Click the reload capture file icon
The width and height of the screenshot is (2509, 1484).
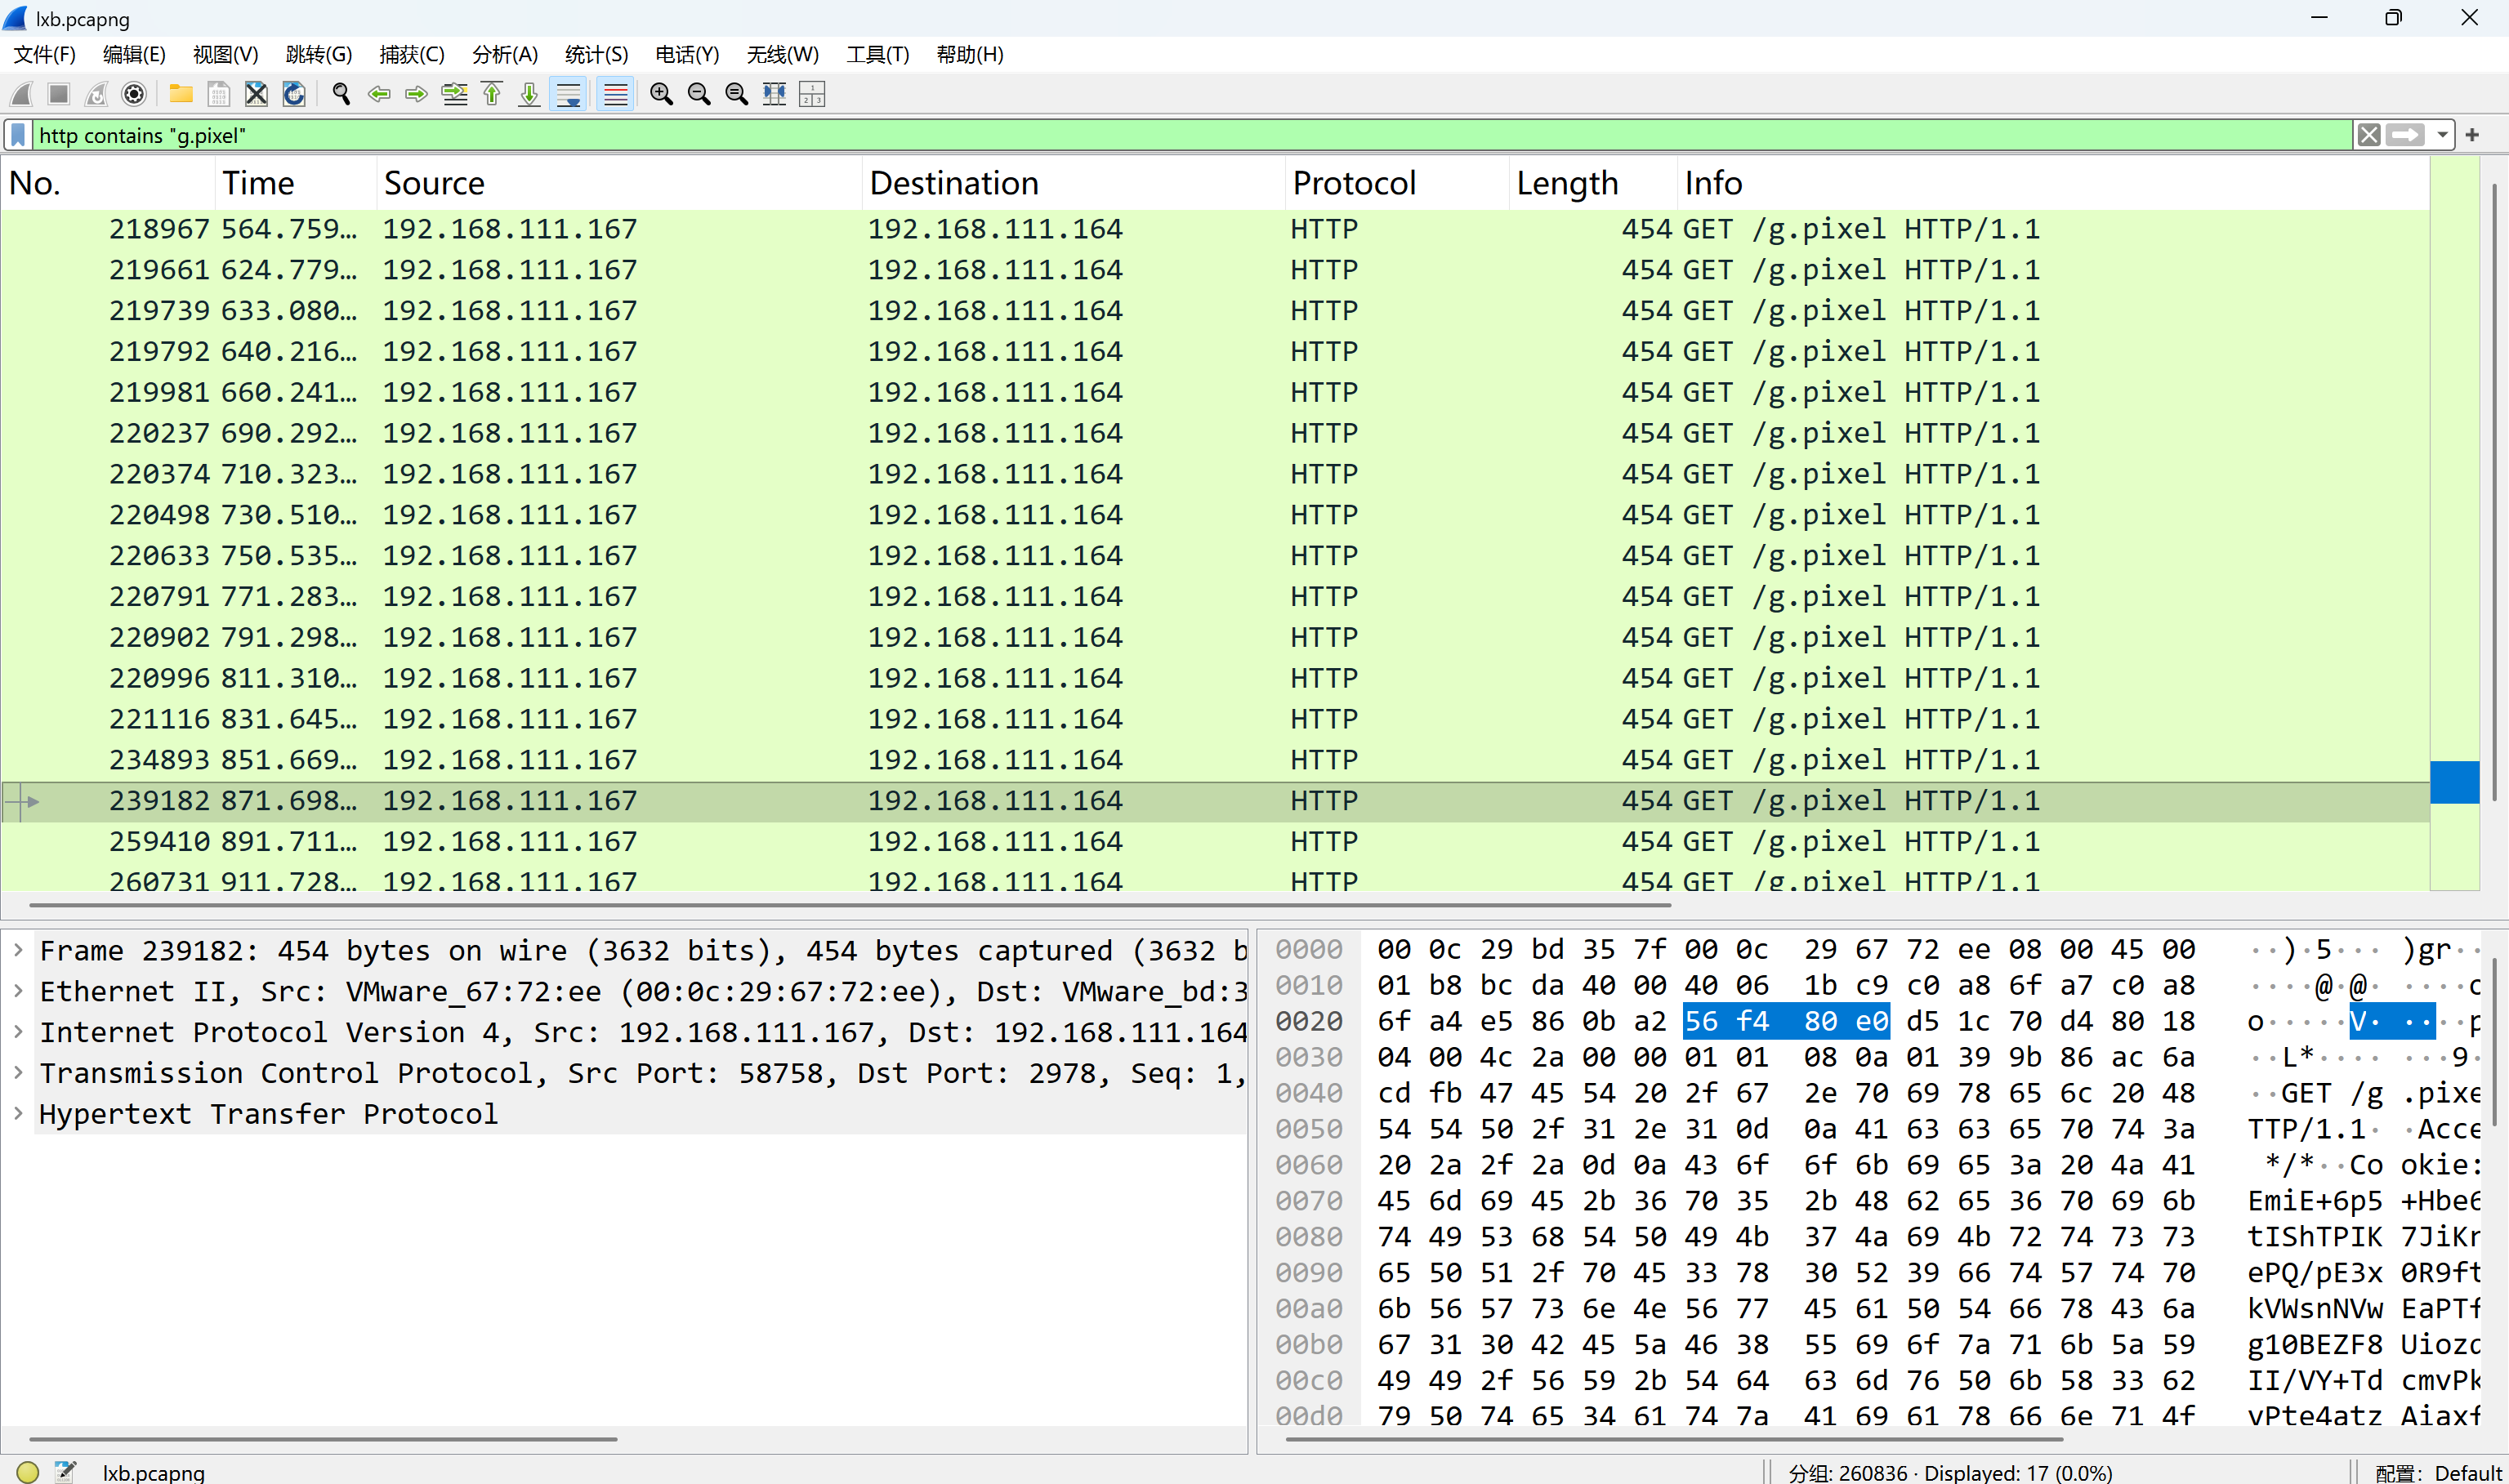(x=294, y=94)
